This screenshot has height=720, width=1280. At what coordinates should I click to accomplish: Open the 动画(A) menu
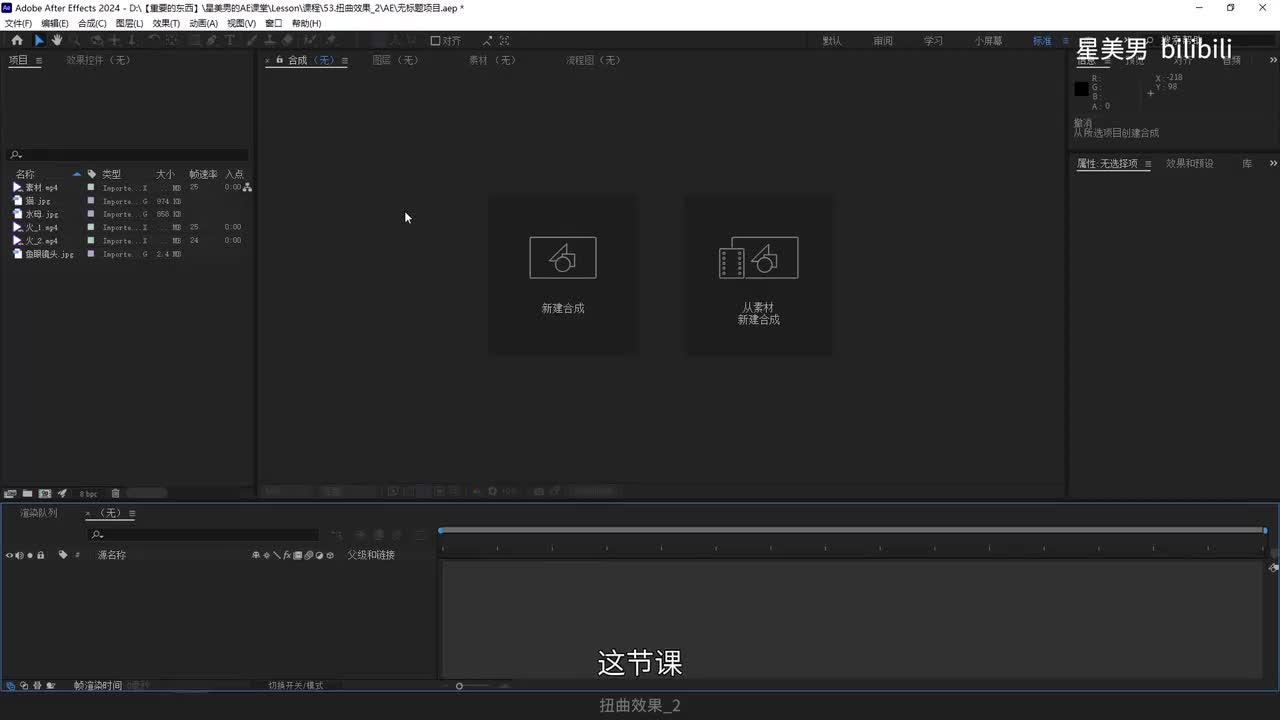point(203,23)
